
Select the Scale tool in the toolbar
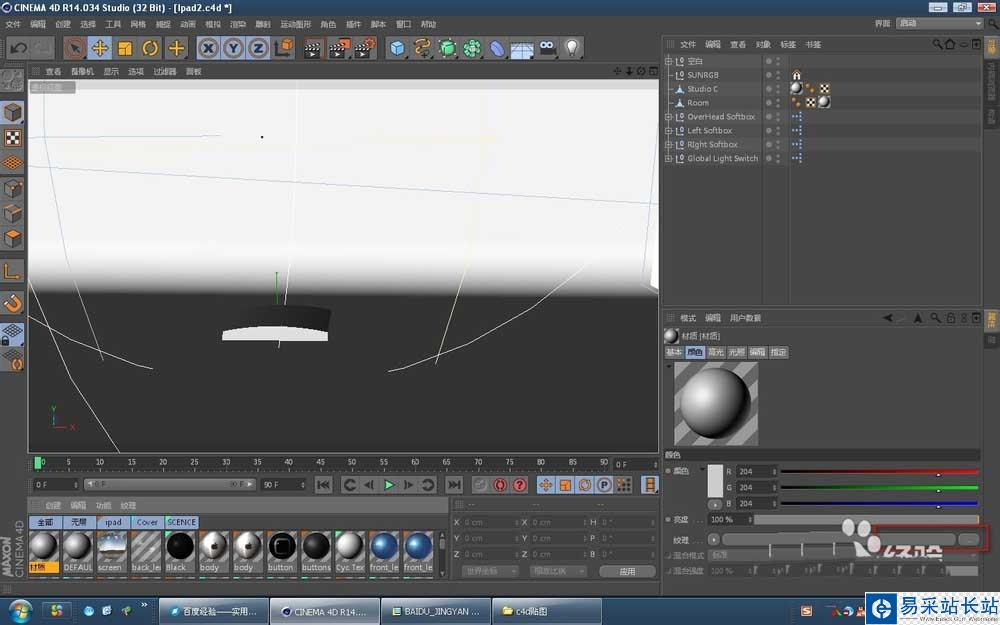(125, 47)
